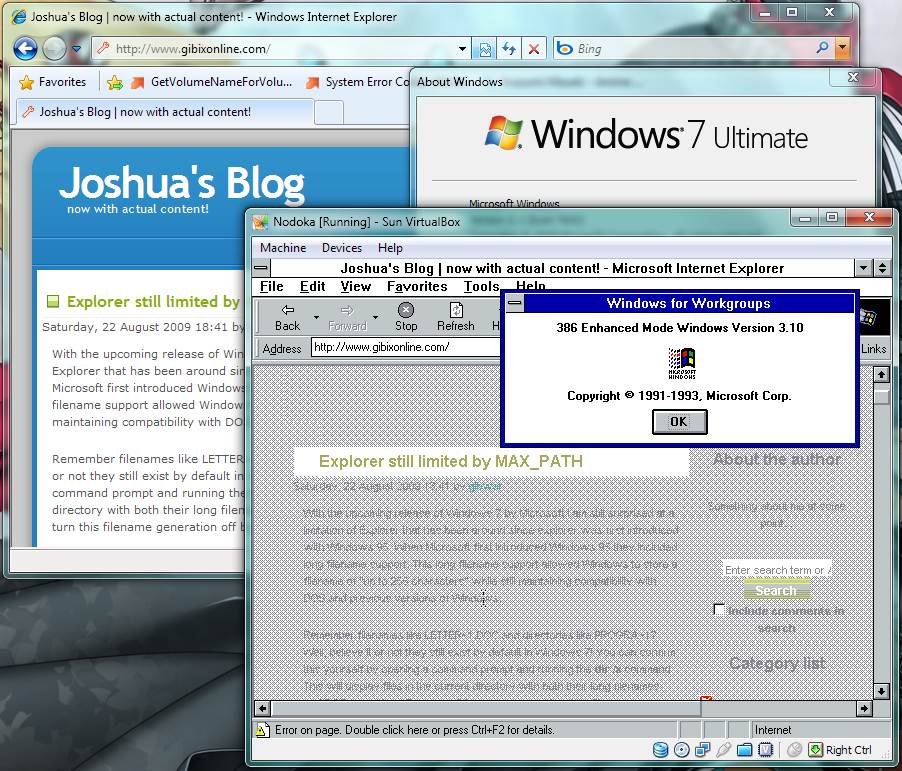Click the green Search button in guest page
The width and height of the screenshot is (902, 771).
776,590
